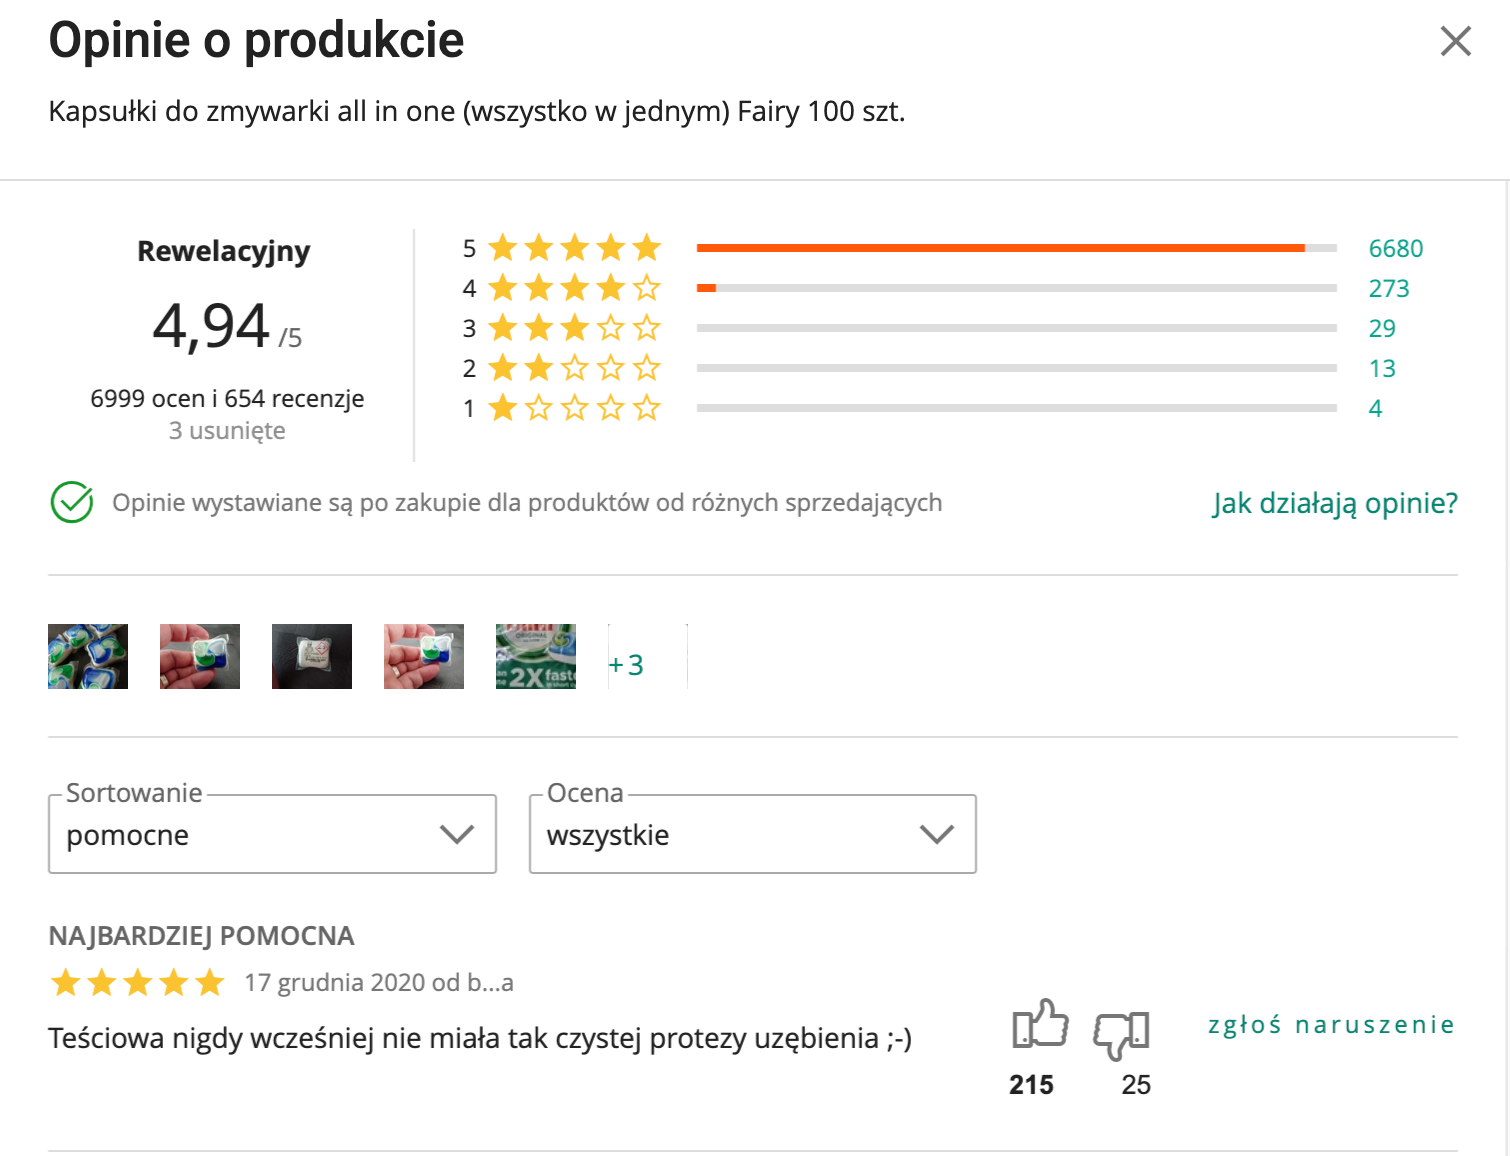Click the green verified checkmark icon
The width and height of the screenshot is (1510, 1156).
click(72, 503)
